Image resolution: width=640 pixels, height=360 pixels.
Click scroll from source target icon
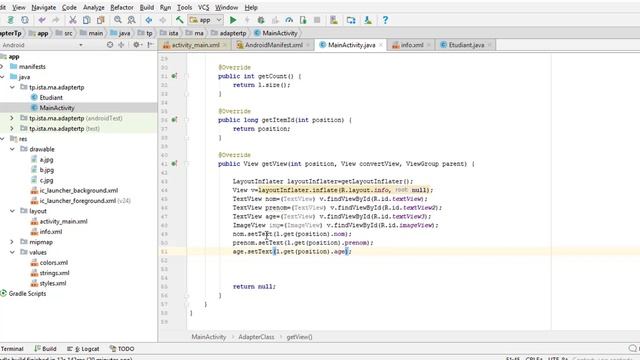pos(110,45)
